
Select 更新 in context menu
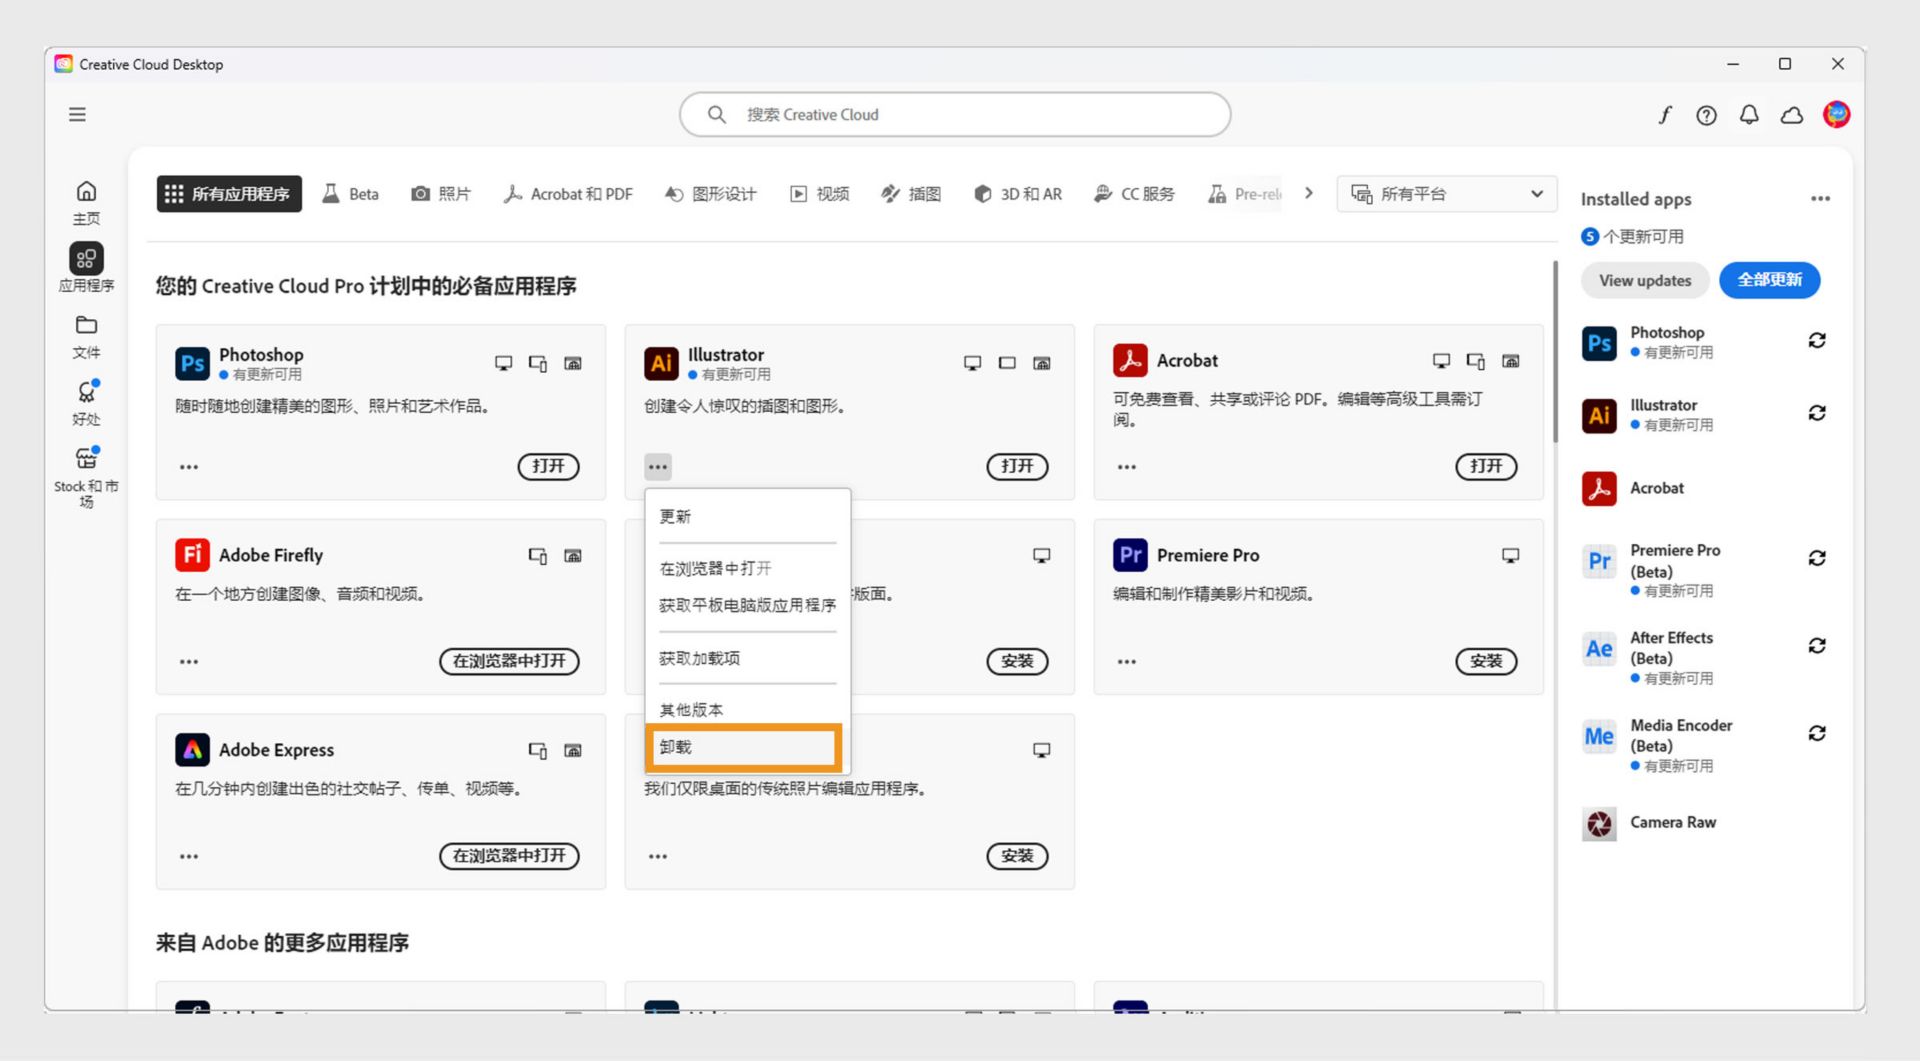(x=747, y=517)
